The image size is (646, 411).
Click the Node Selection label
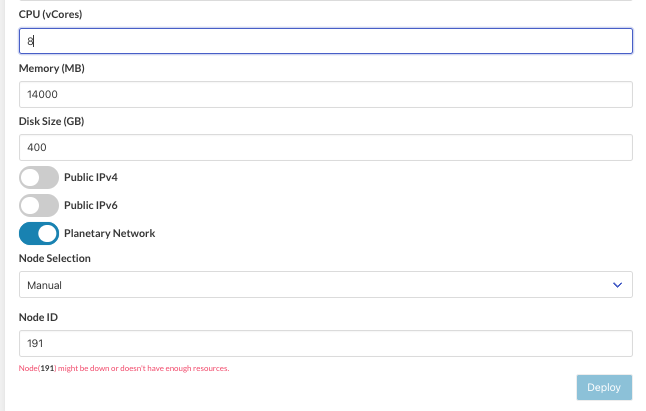pyautogui.click(x=55, y=258)
